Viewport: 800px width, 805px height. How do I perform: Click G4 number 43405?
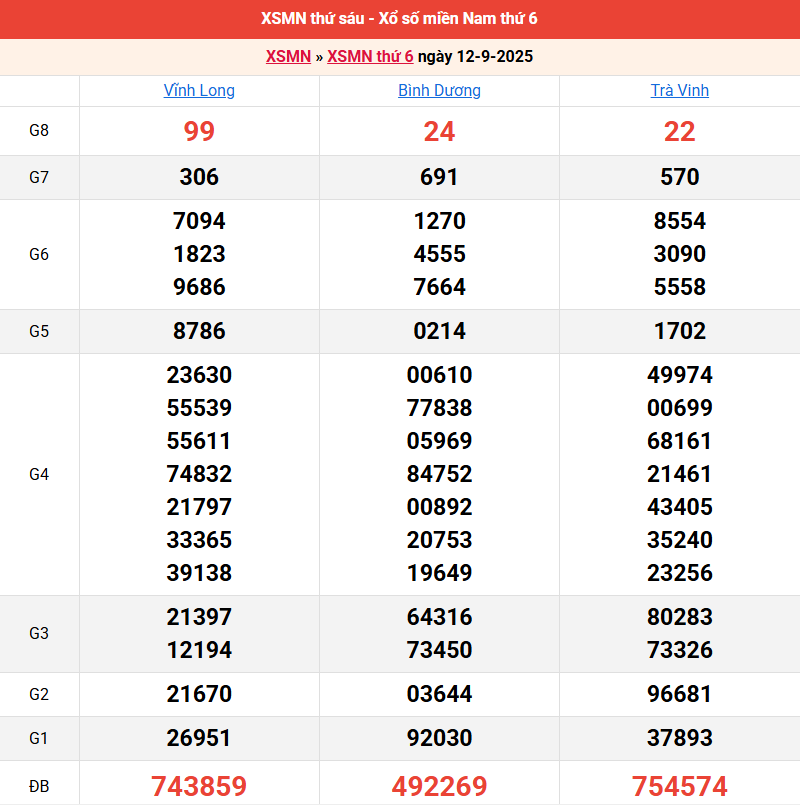point(680,507)
